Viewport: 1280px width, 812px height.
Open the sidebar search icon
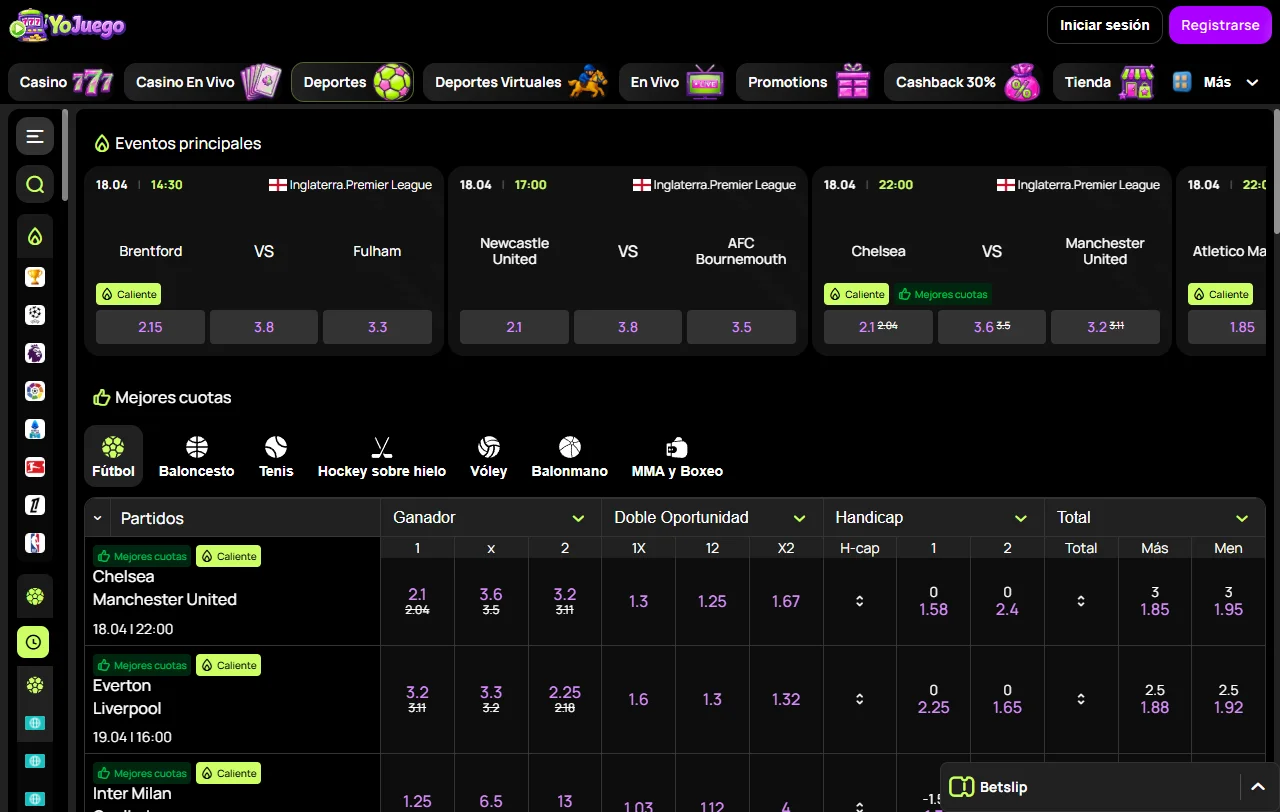35,185
